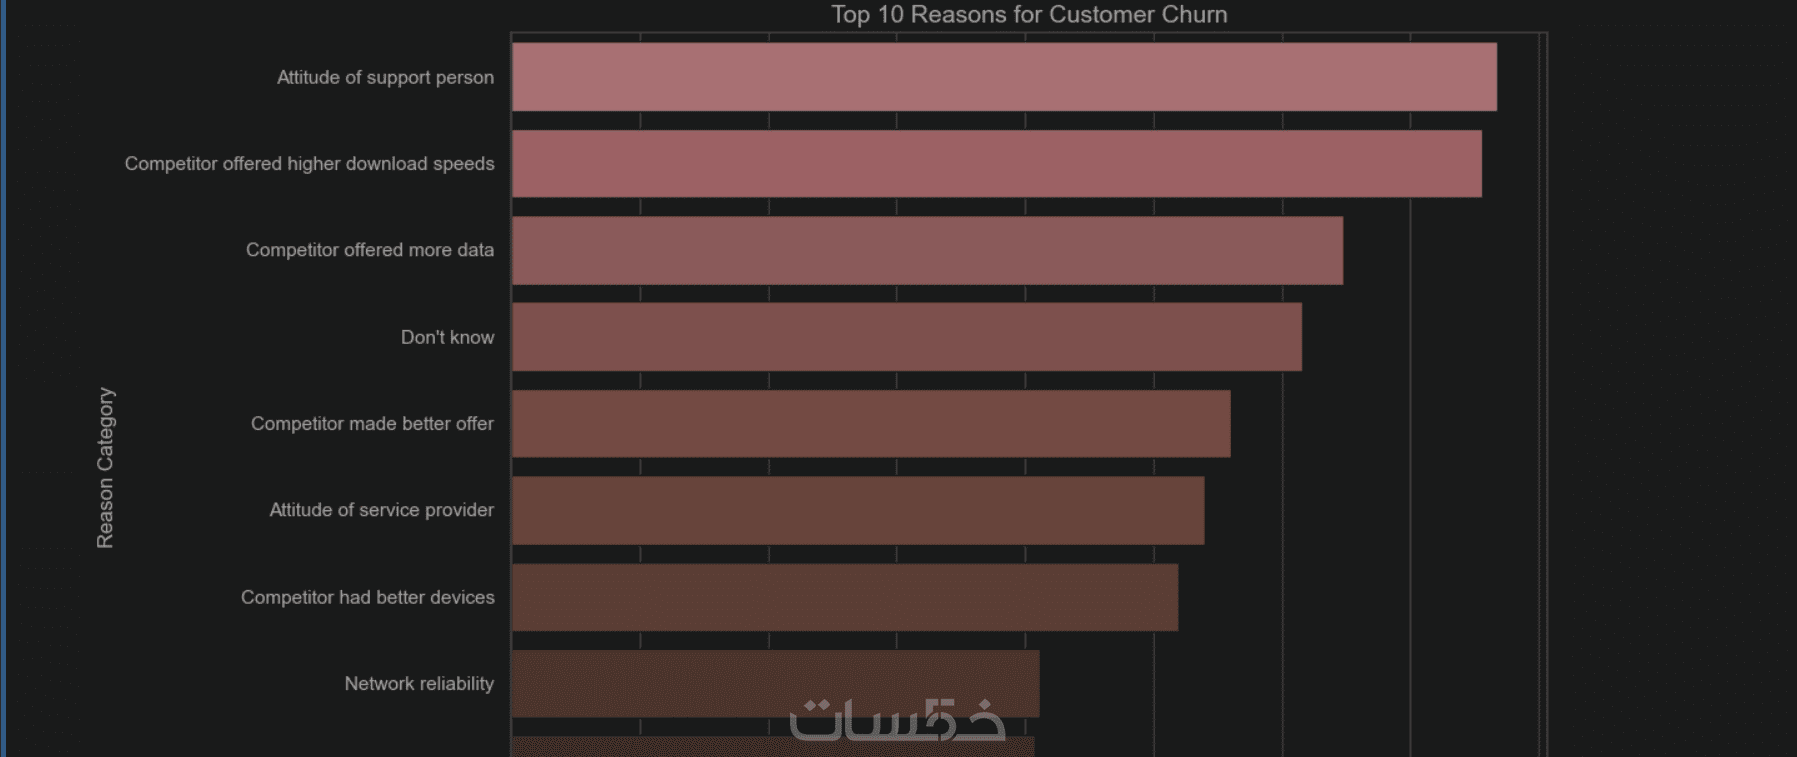Click the Competitor made better offer label
Image resolution: width=1797 pixels, height=757 pixels.
(x=372, y=424)
